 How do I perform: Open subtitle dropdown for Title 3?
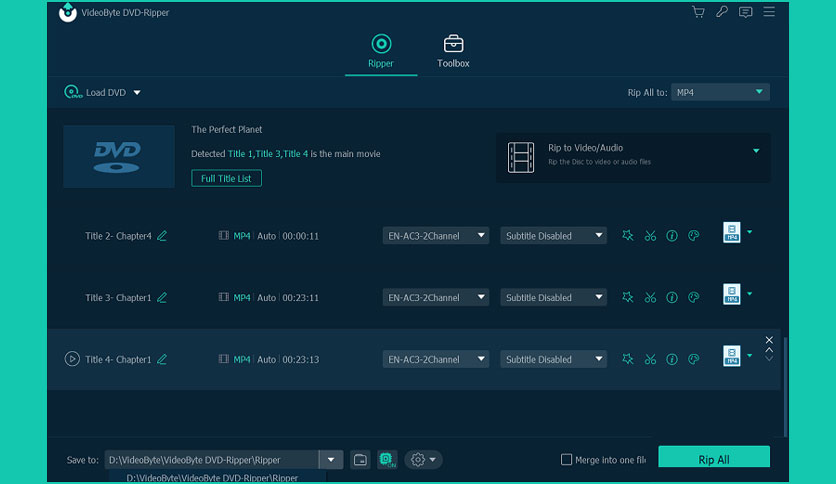pos(553,297)
